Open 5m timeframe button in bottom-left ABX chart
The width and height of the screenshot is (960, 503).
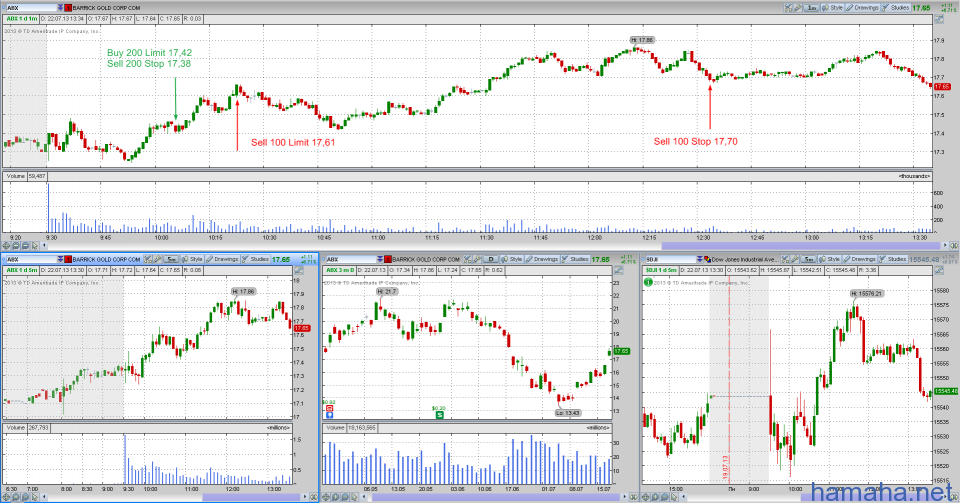pyautogui.click(x=171, y=259)
